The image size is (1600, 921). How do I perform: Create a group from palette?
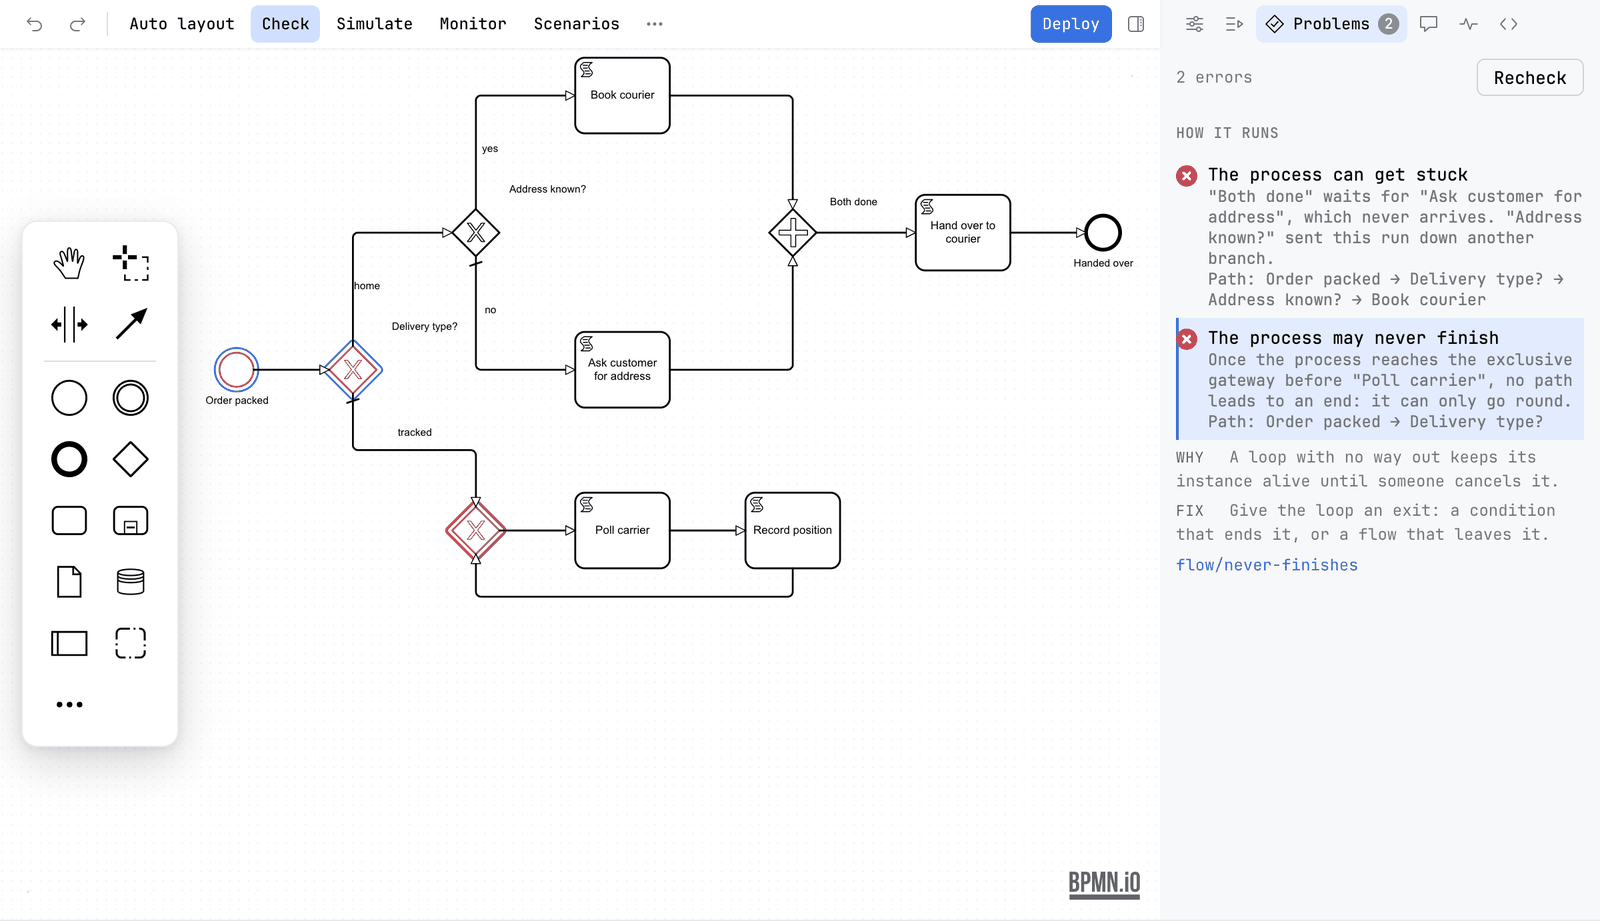click(x=131, y=643)
